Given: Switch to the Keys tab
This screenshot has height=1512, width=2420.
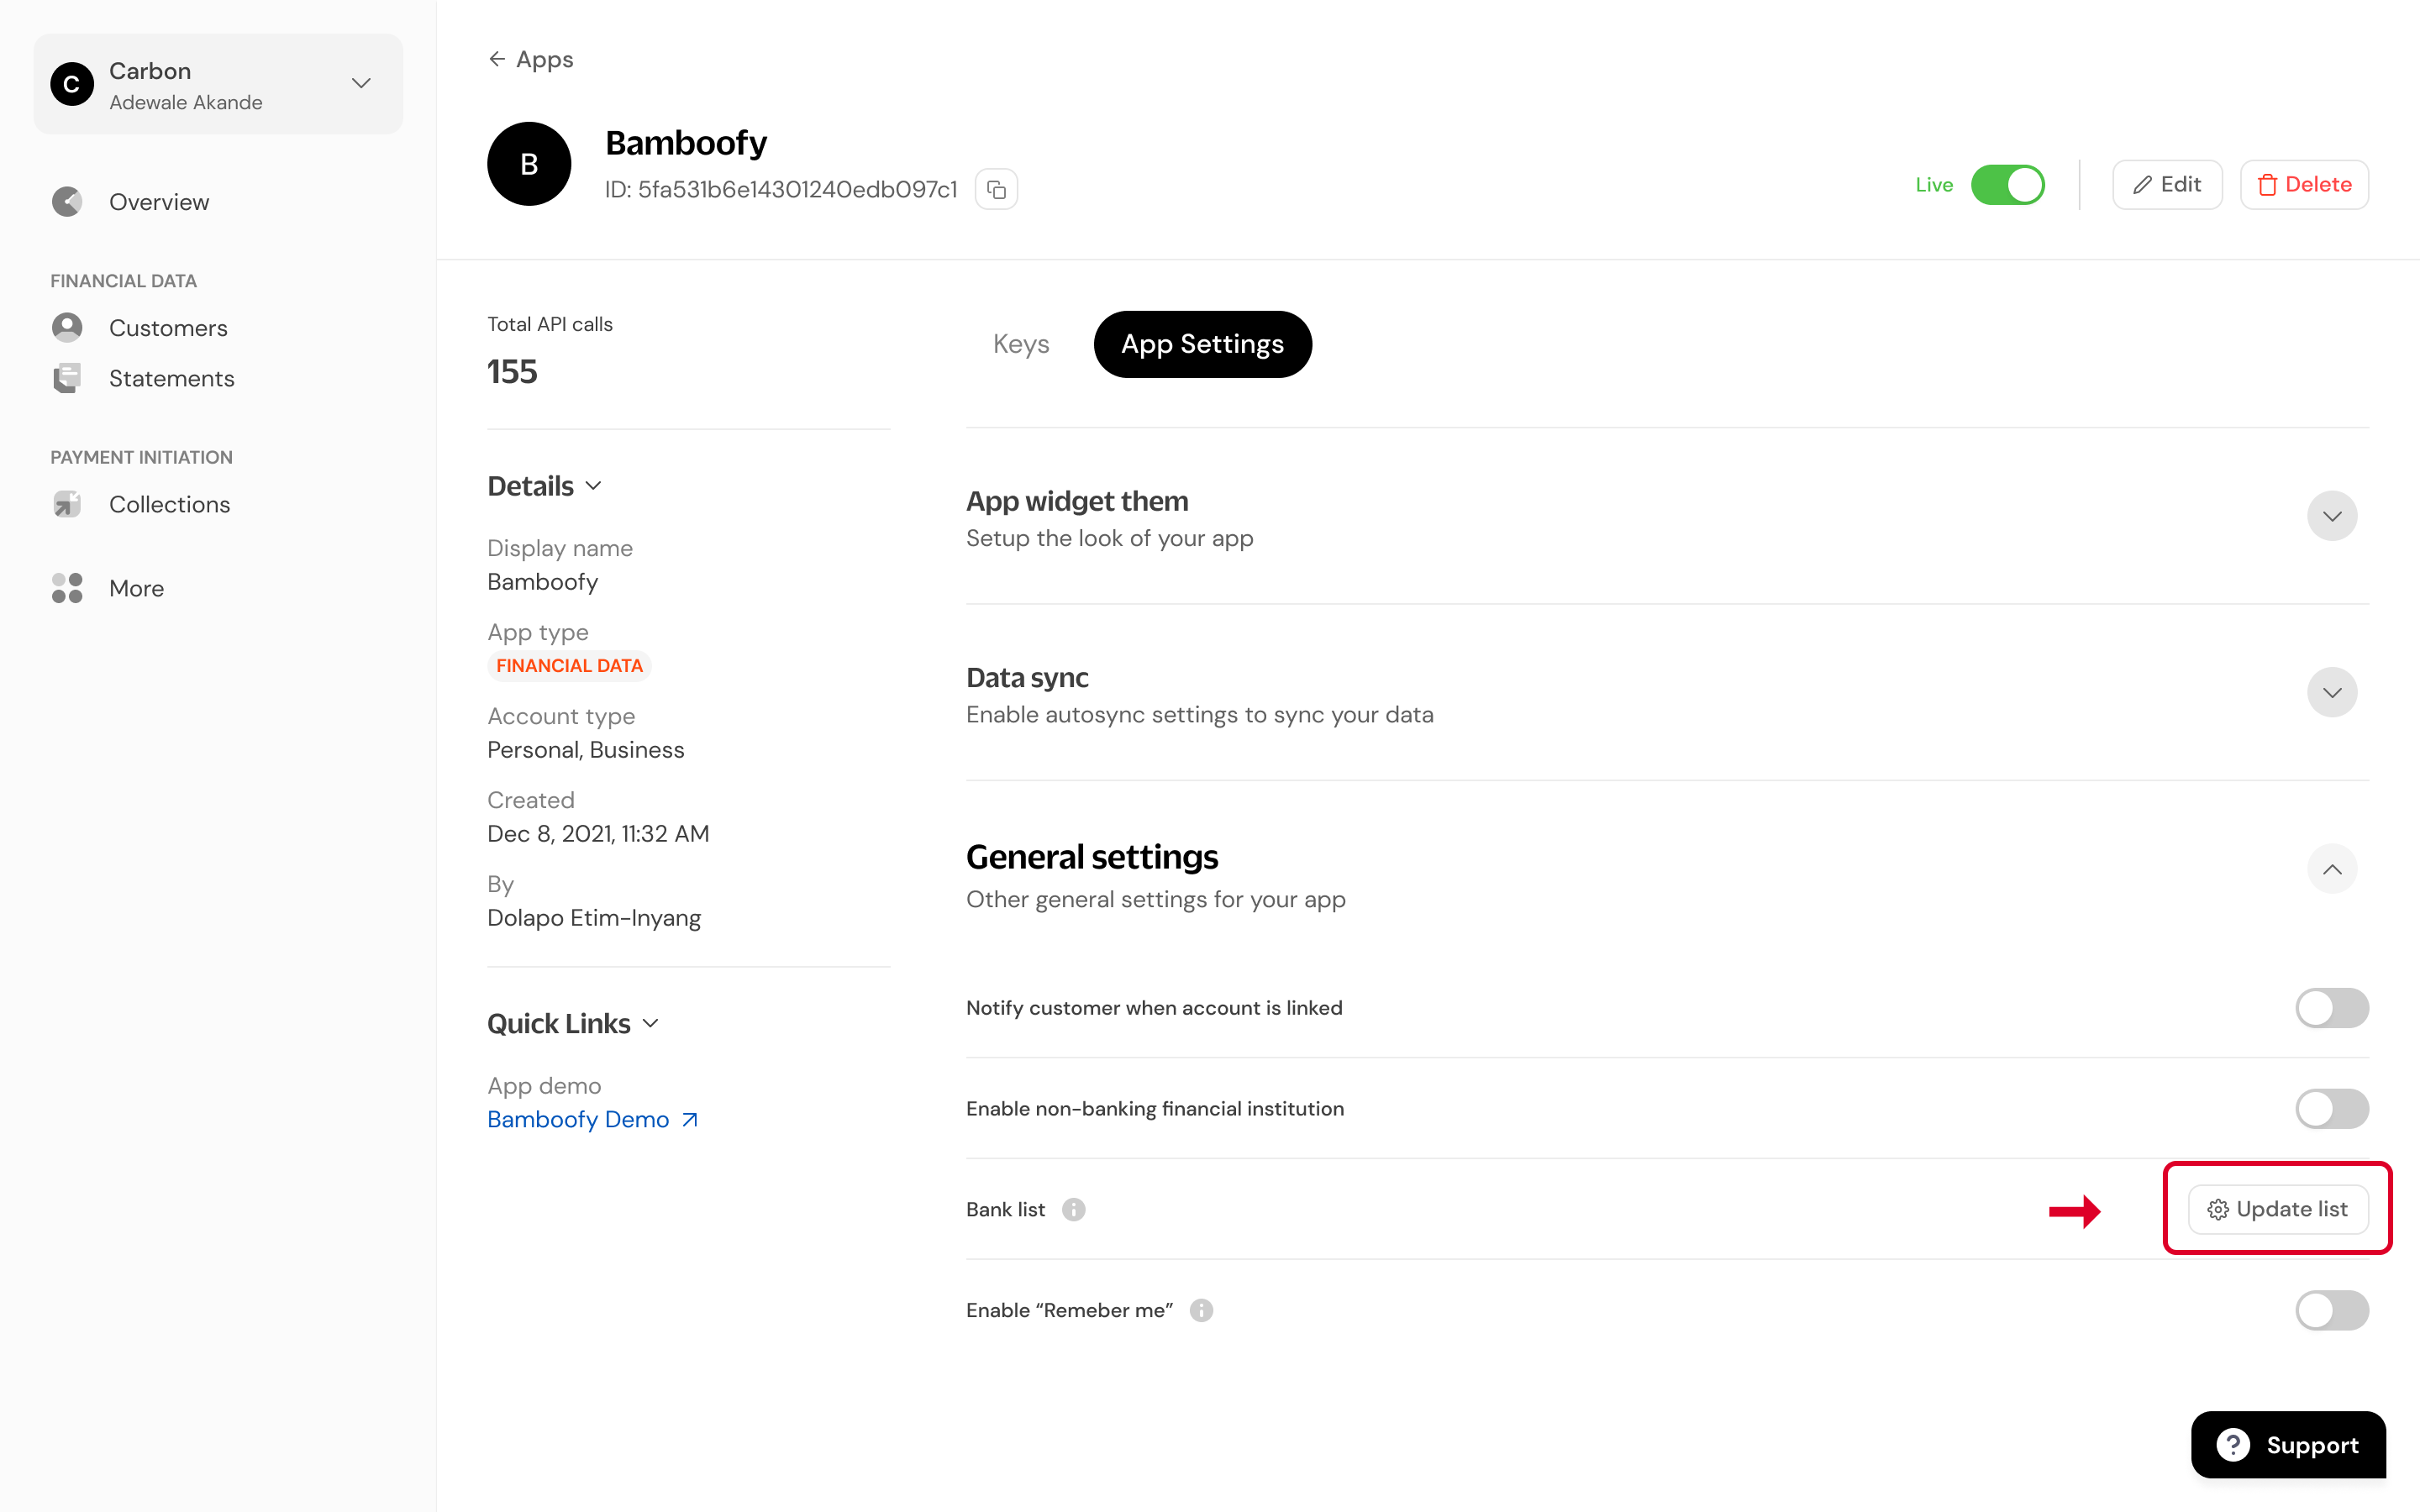Looking at the screenshot, I should [1020, 344].
